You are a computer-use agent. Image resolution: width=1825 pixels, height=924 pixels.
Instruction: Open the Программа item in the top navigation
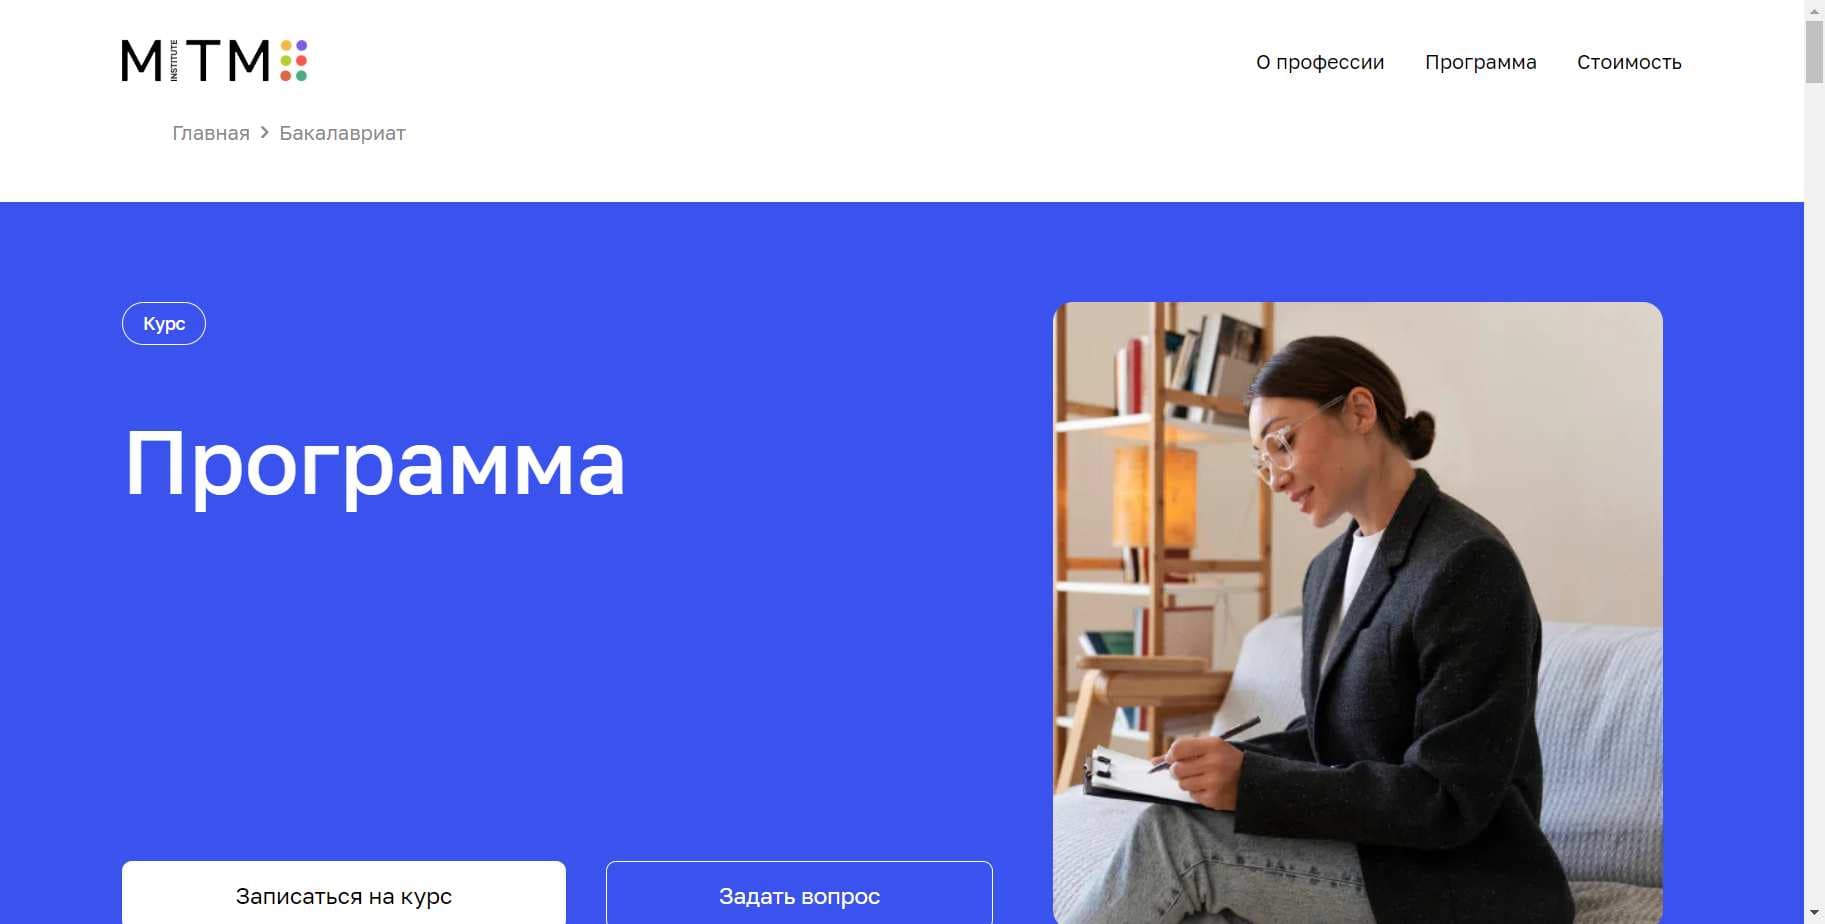click(x=1480, y=62)
